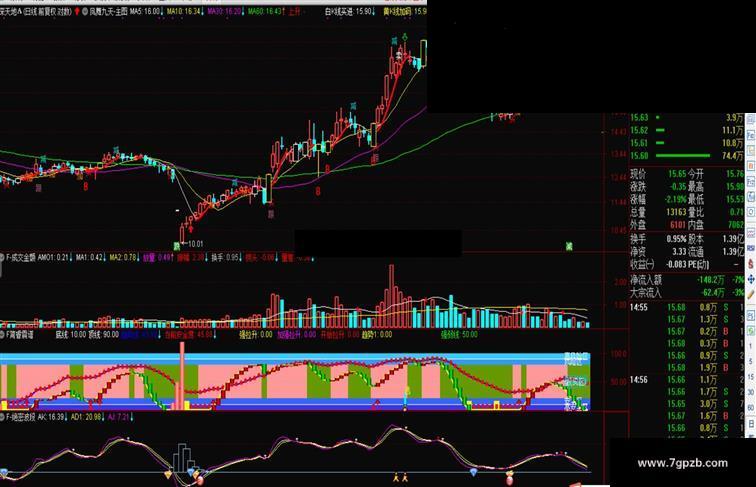Viewport: 756px width, 487px height.
Task: Click the 10.01 low price label
Action: point(195,244)
